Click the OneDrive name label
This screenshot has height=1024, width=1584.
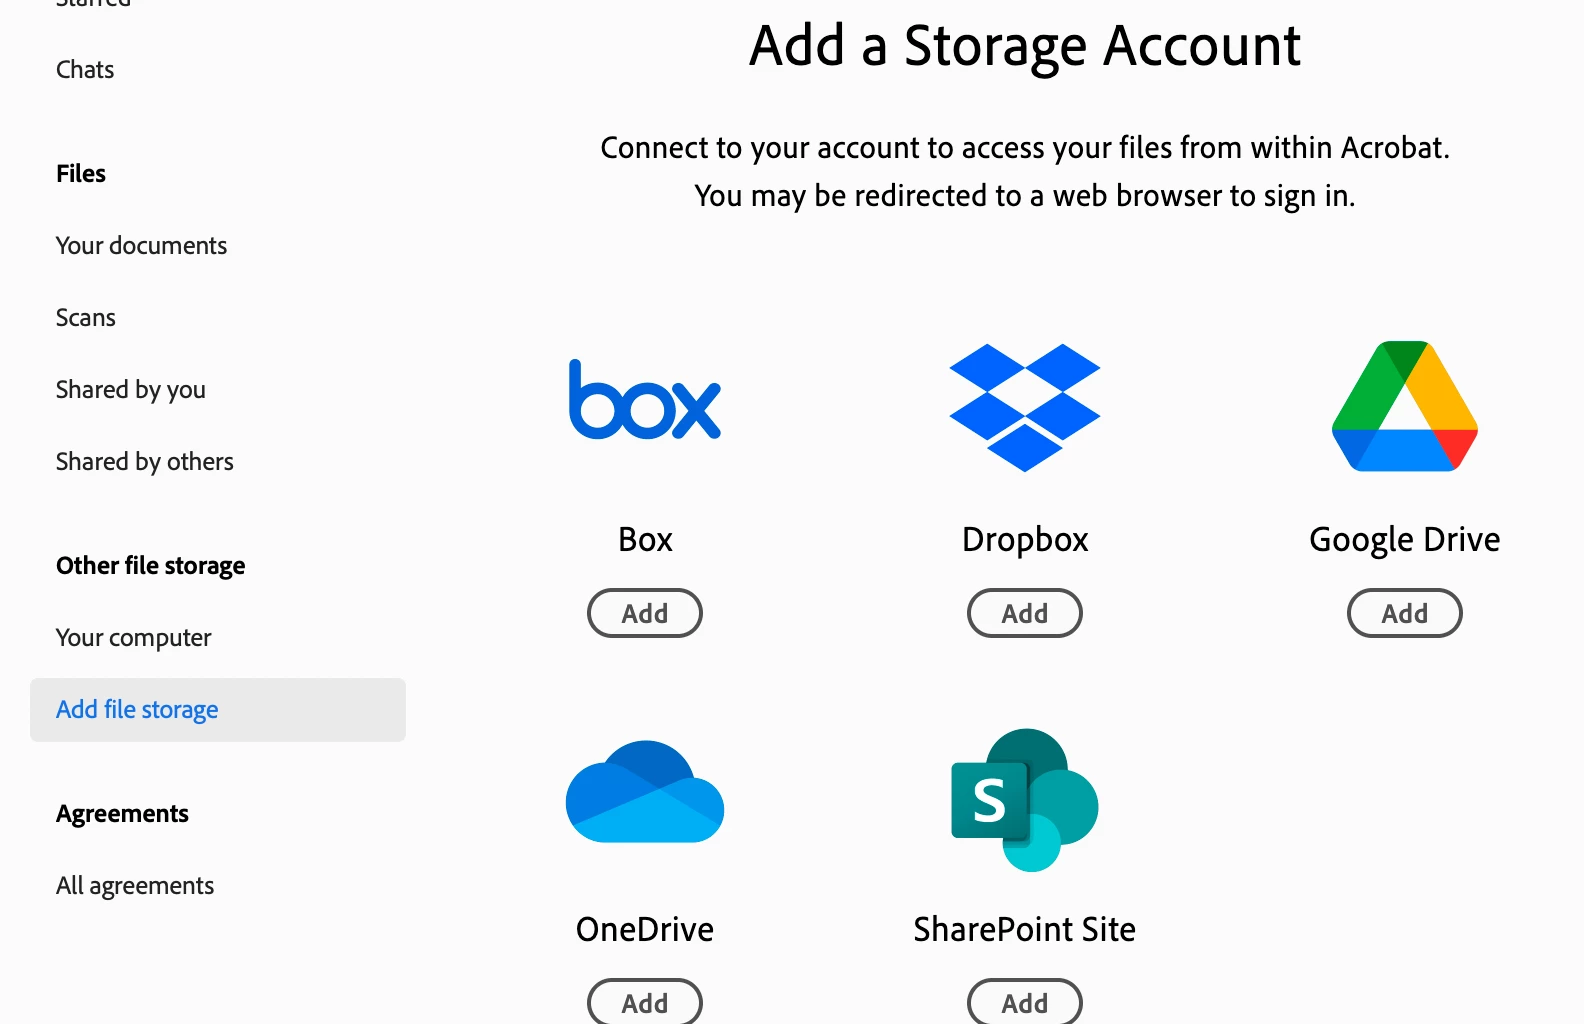pyautogui.click(x=645, y=930)
